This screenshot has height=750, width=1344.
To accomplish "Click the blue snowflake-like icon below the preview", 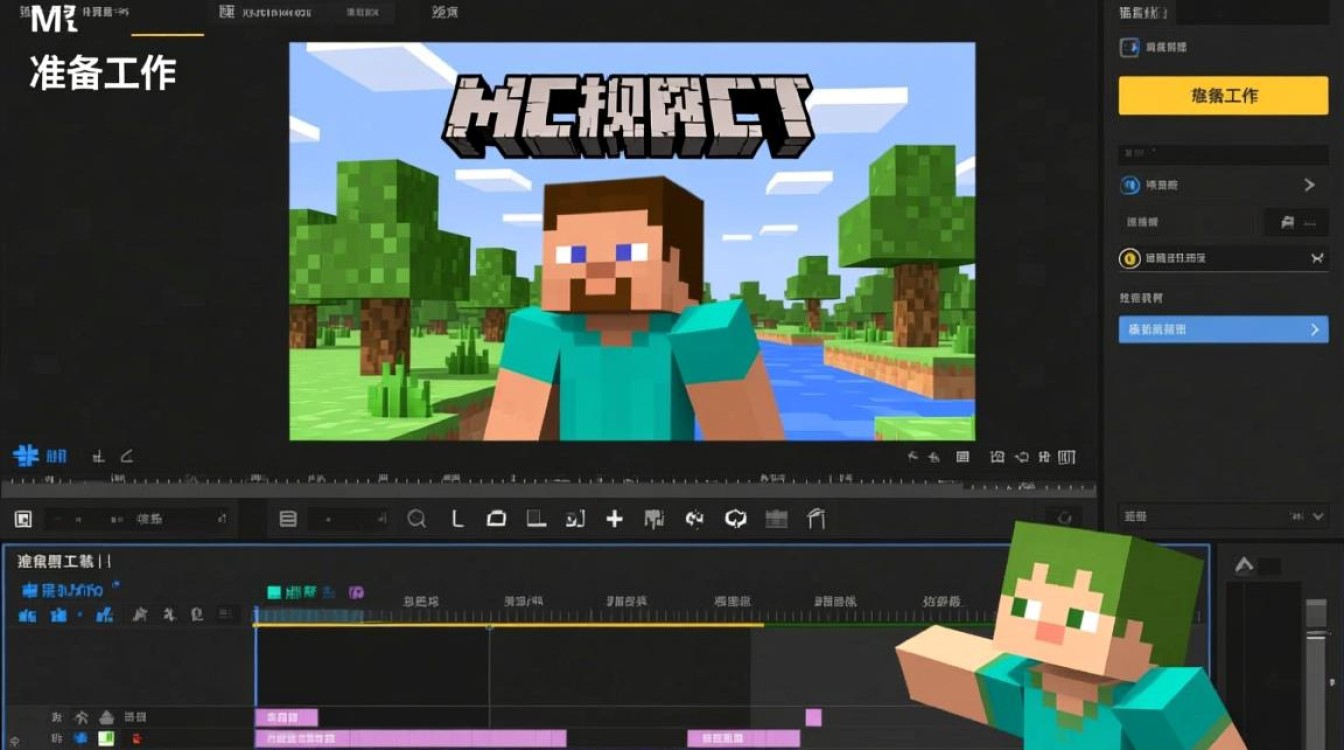I will pos(26,457).
